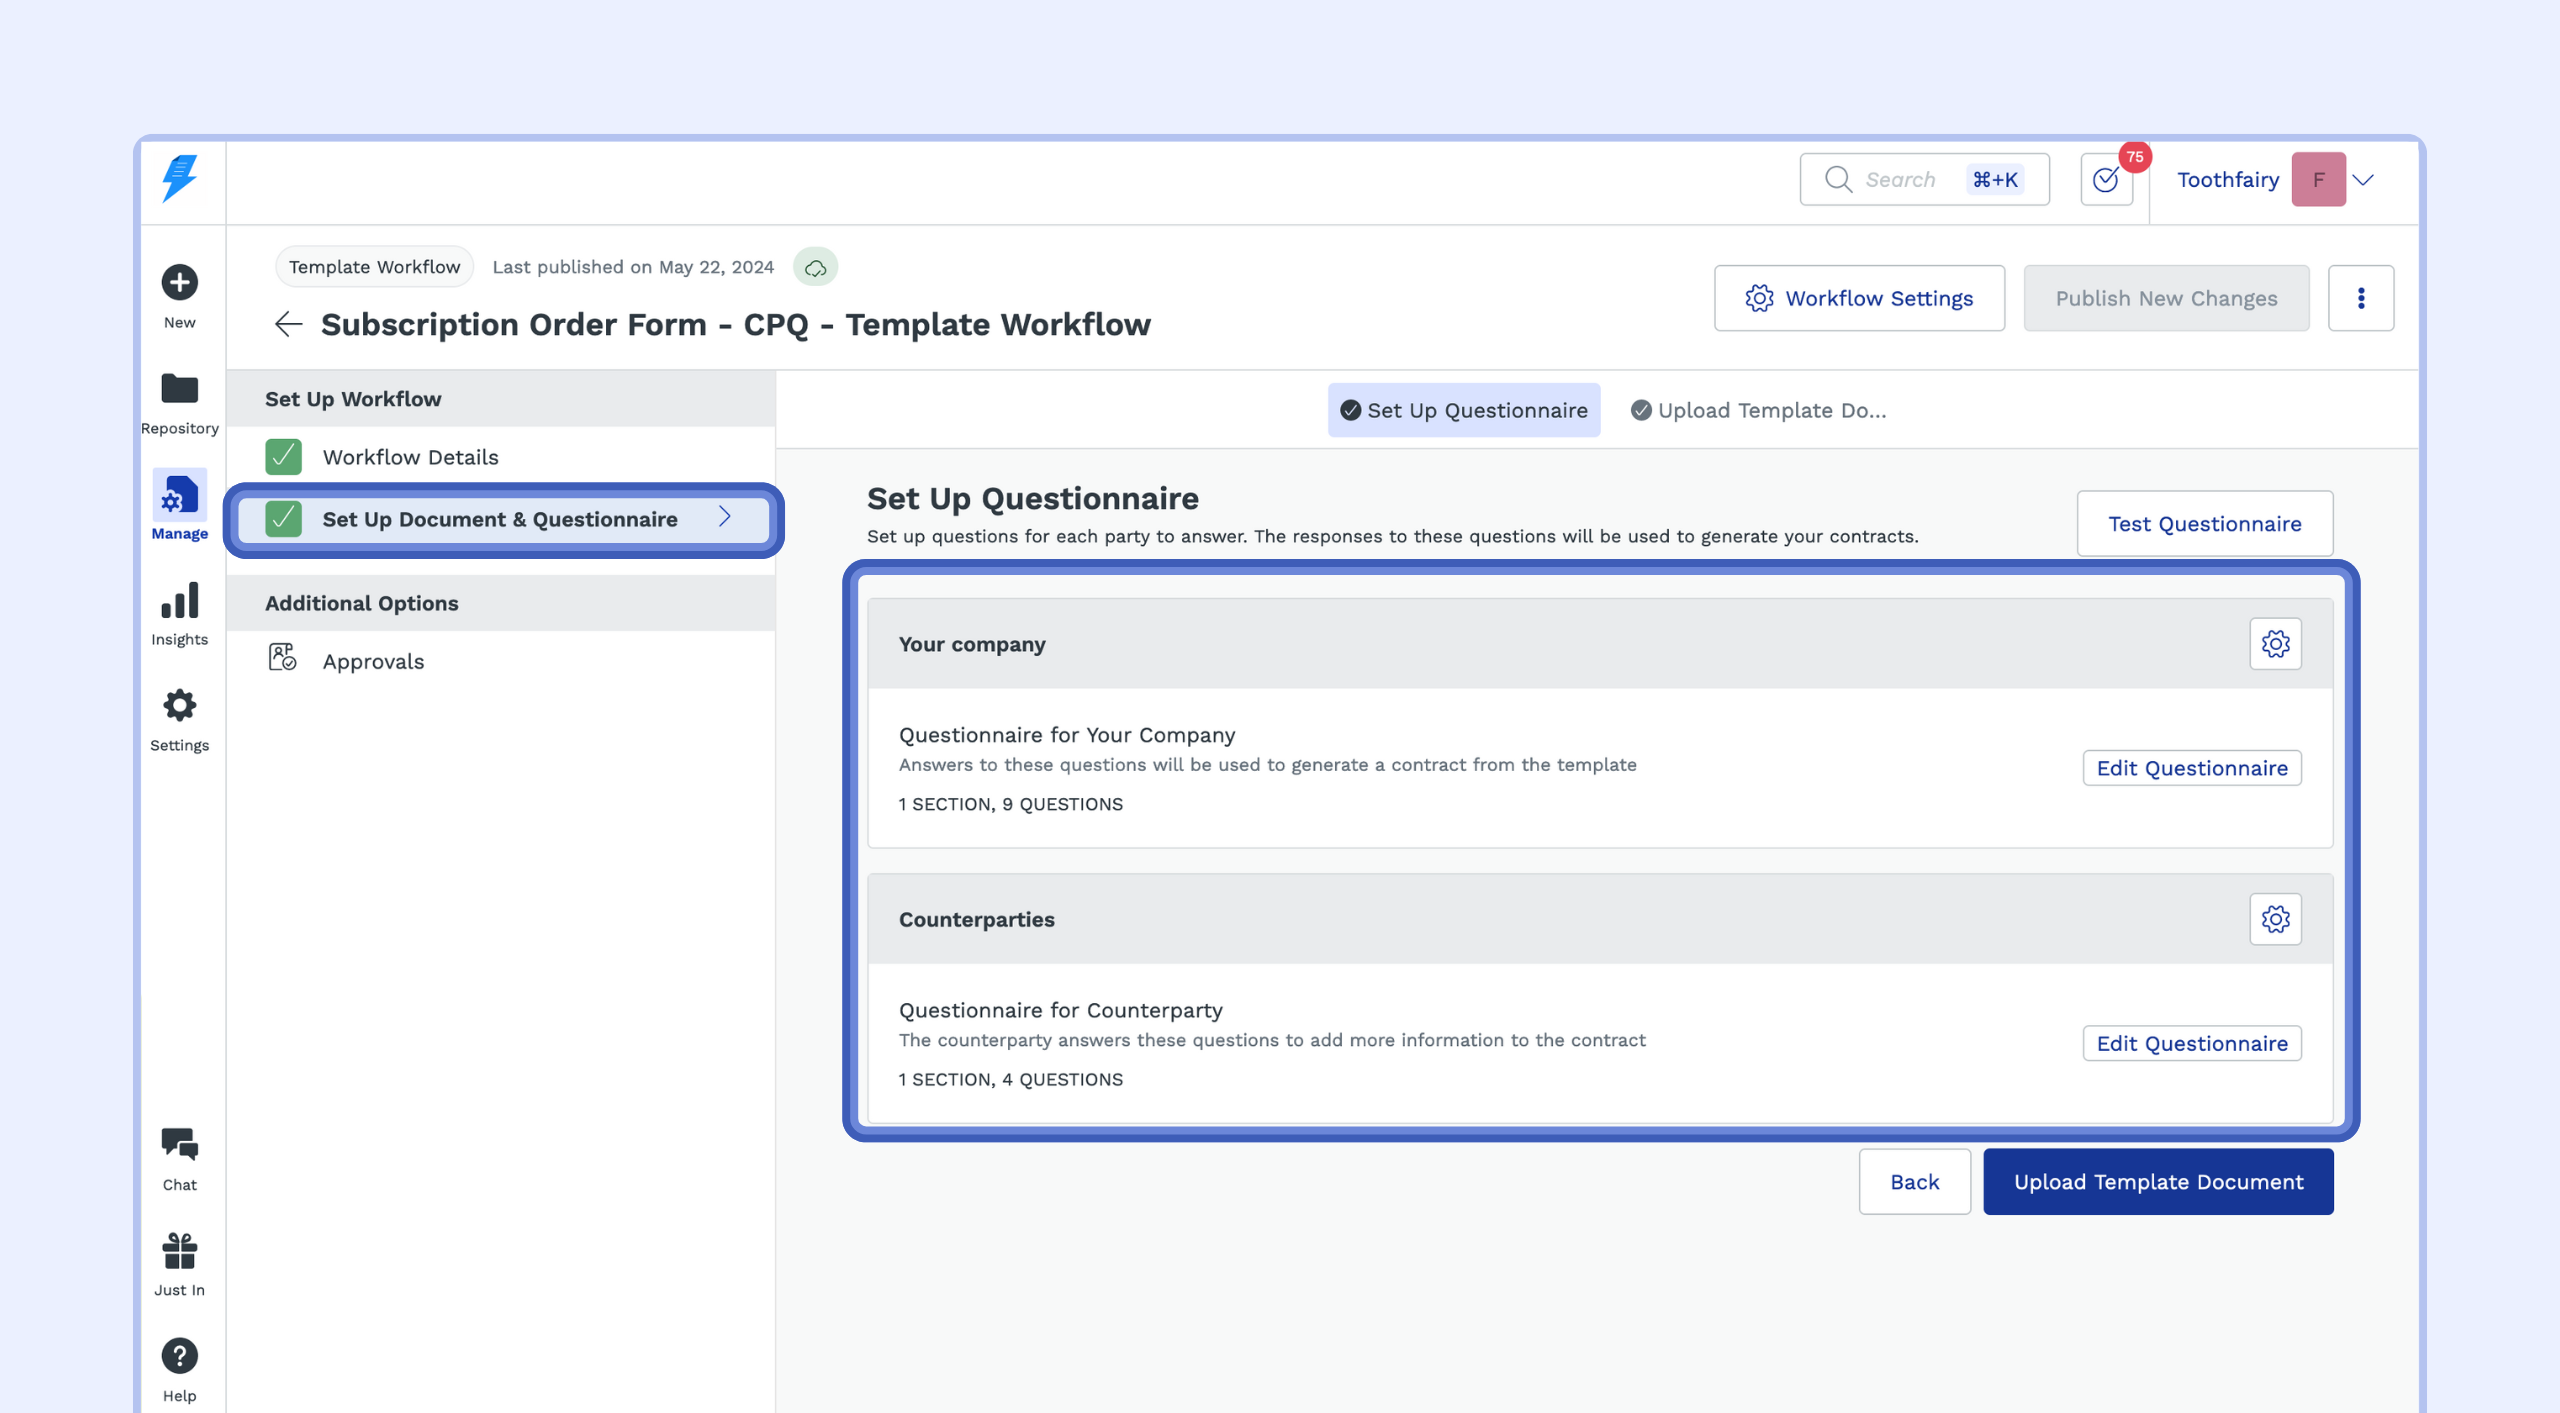Expand Set Up Document & Questionnaire chevron
This screenshot has width=2560, height=1413.
[726, 518]
